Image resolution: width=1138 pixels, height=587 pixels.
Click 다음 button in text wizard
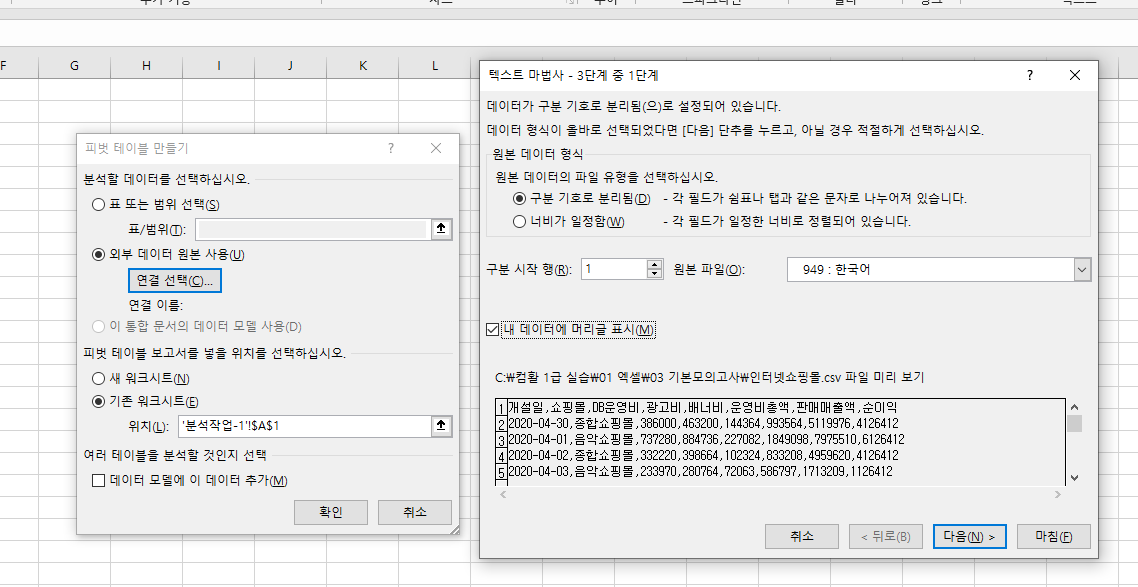969,536
